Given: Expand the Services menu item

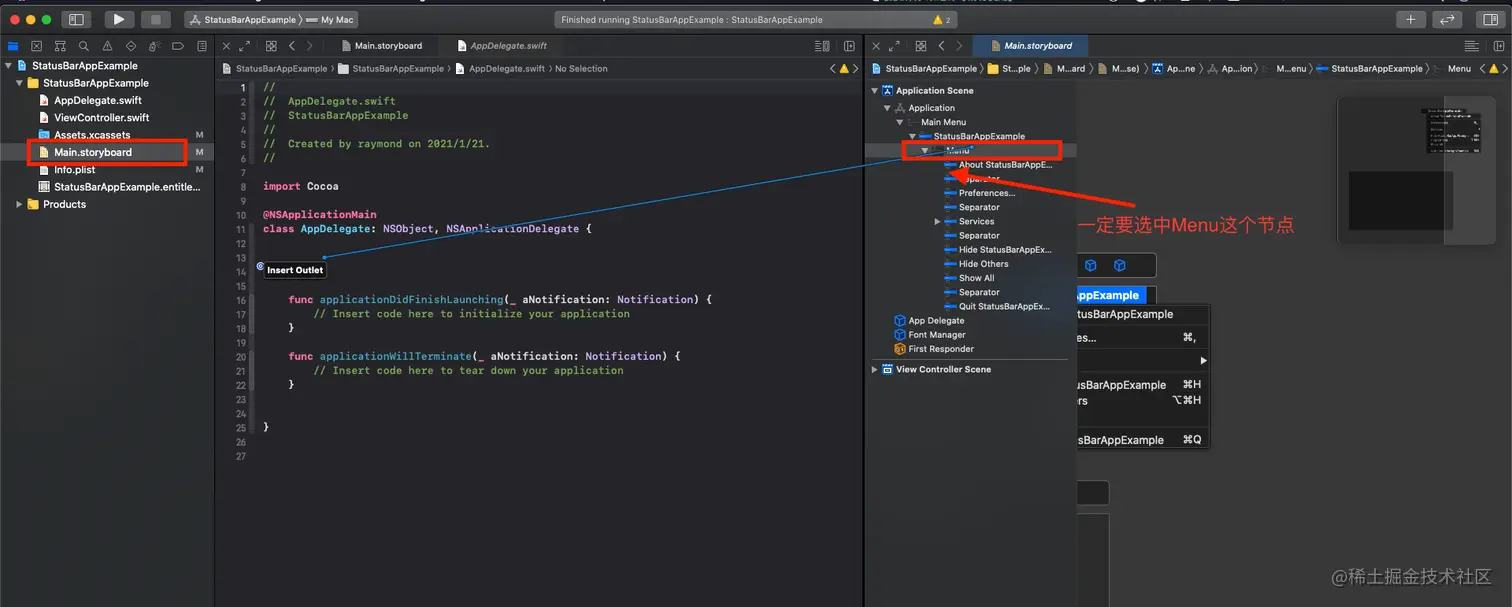Looking at the screenshot, I should [938, 222].
